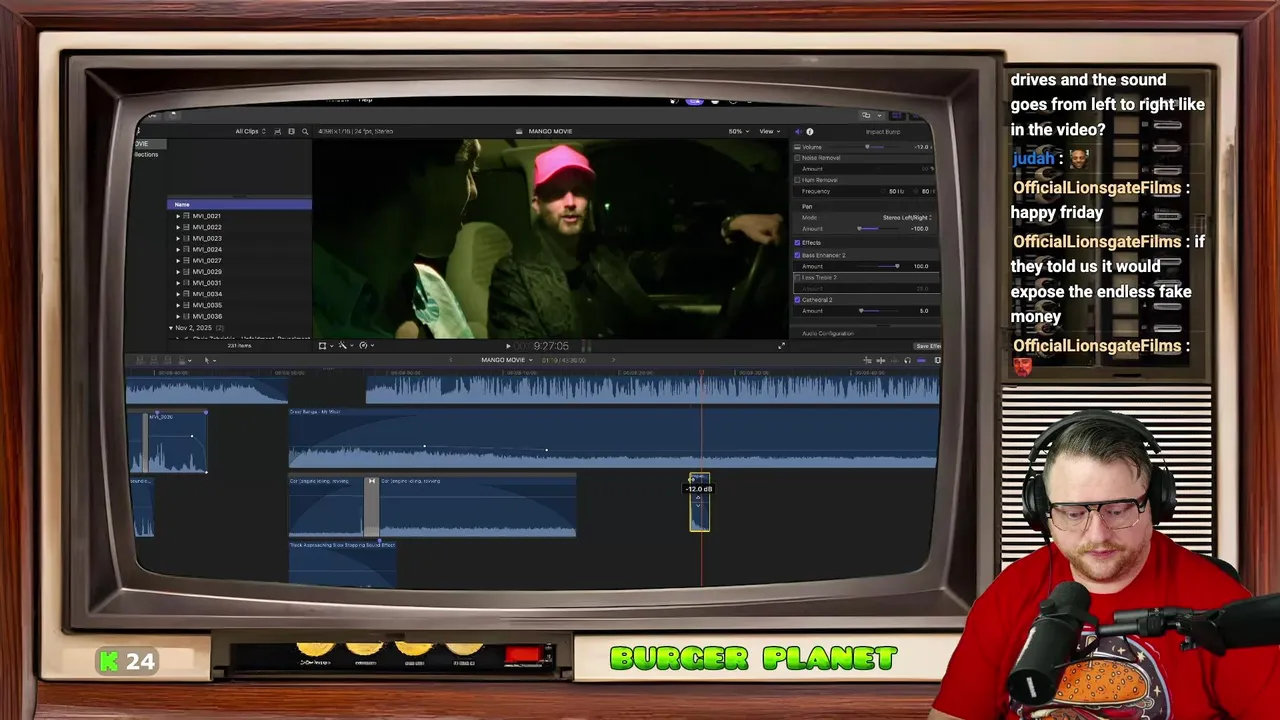Select the Collections item in library sidebar
The height and width of the screenshot is (720, 1280).
[146, 155]
